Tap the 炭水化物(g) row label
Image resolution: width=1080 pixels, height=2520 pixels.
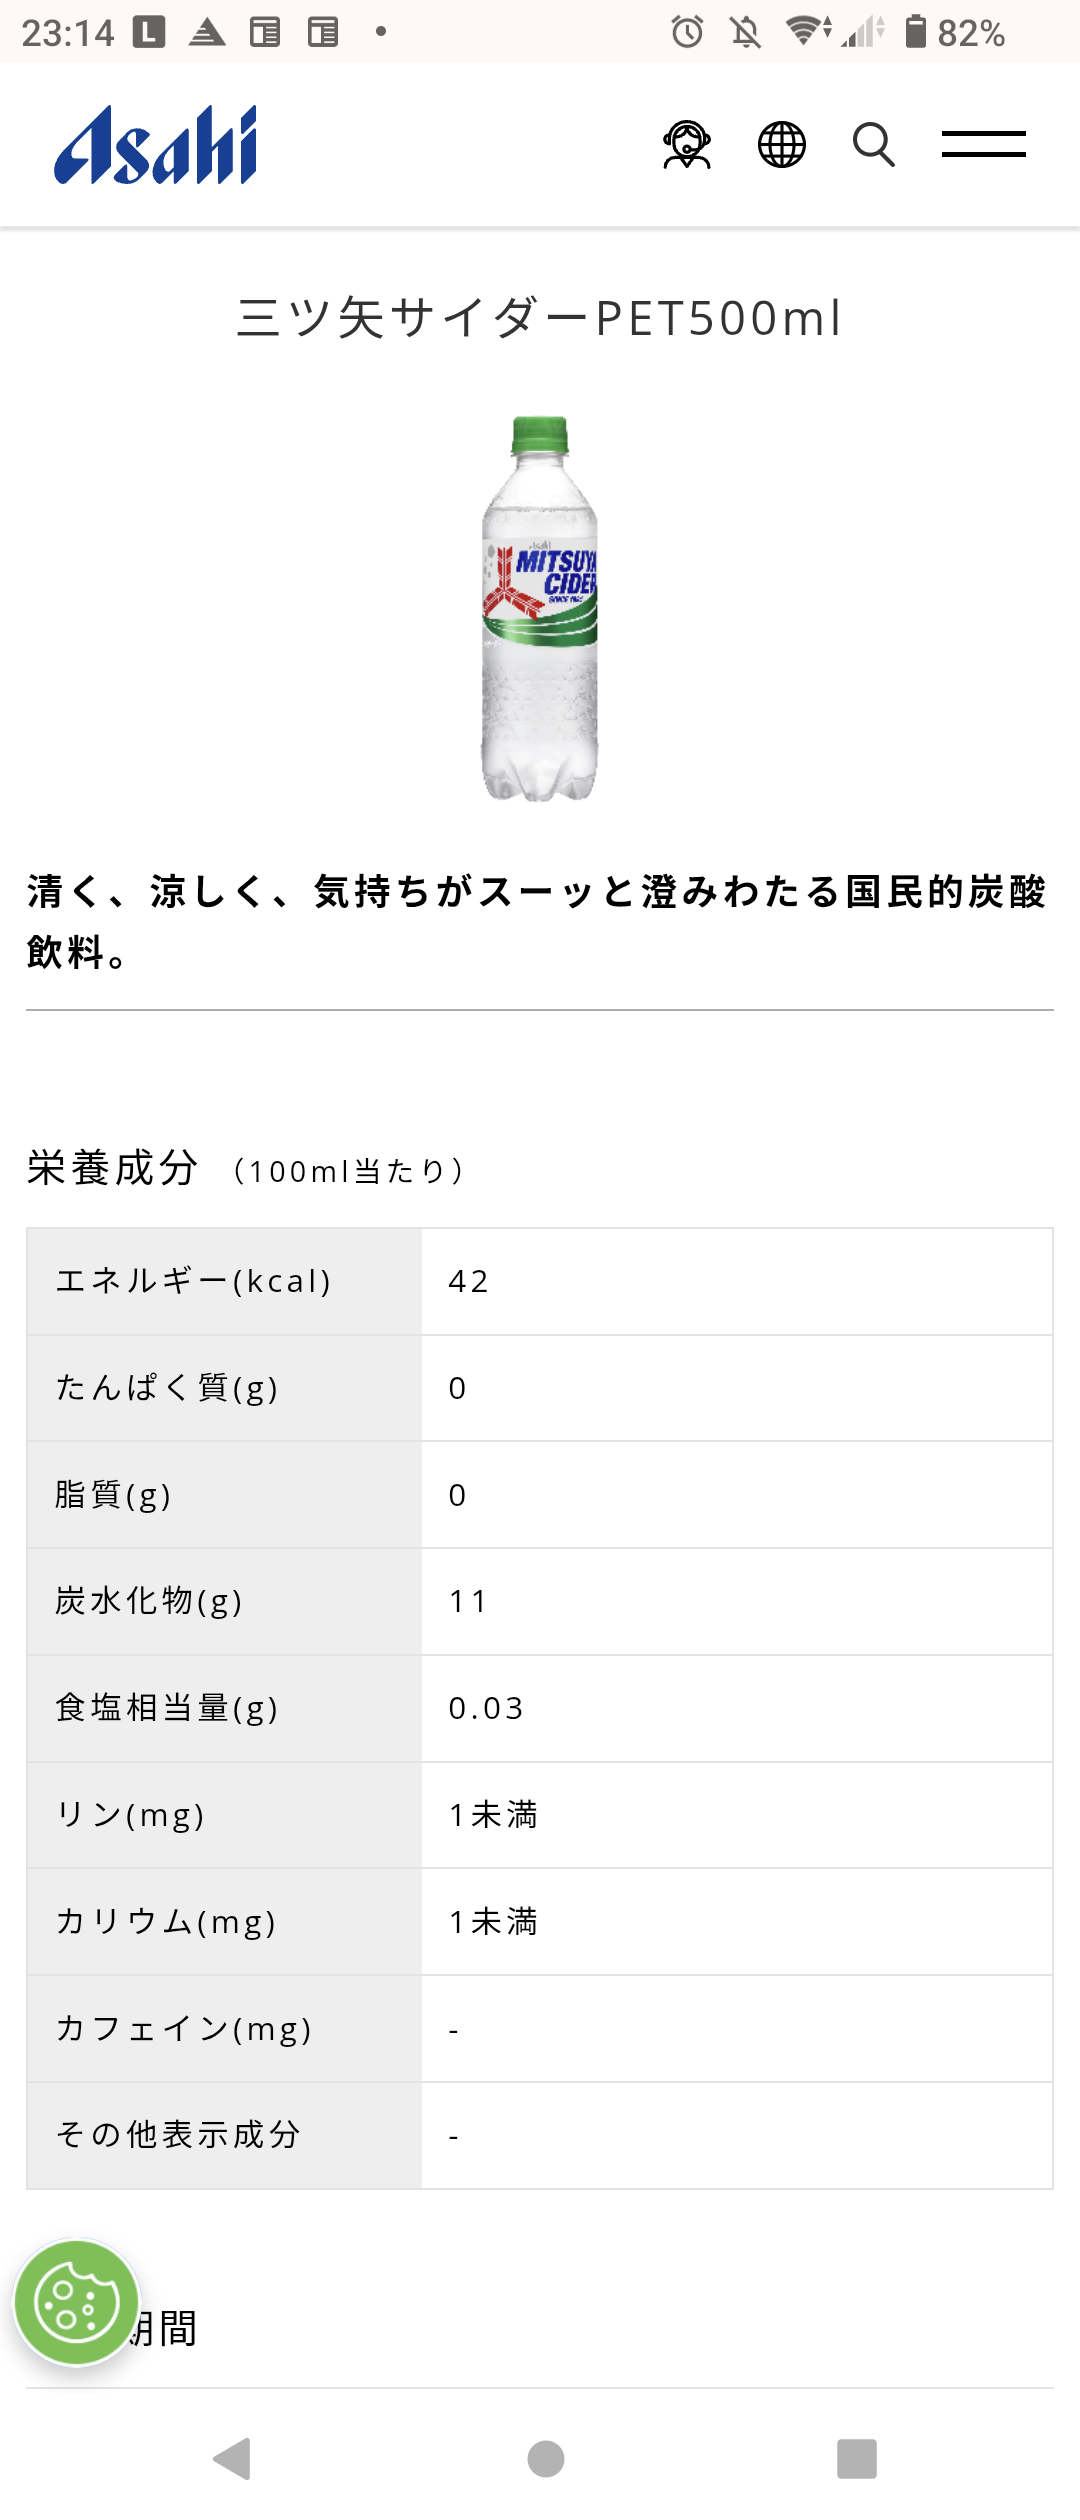[149, 1601]
